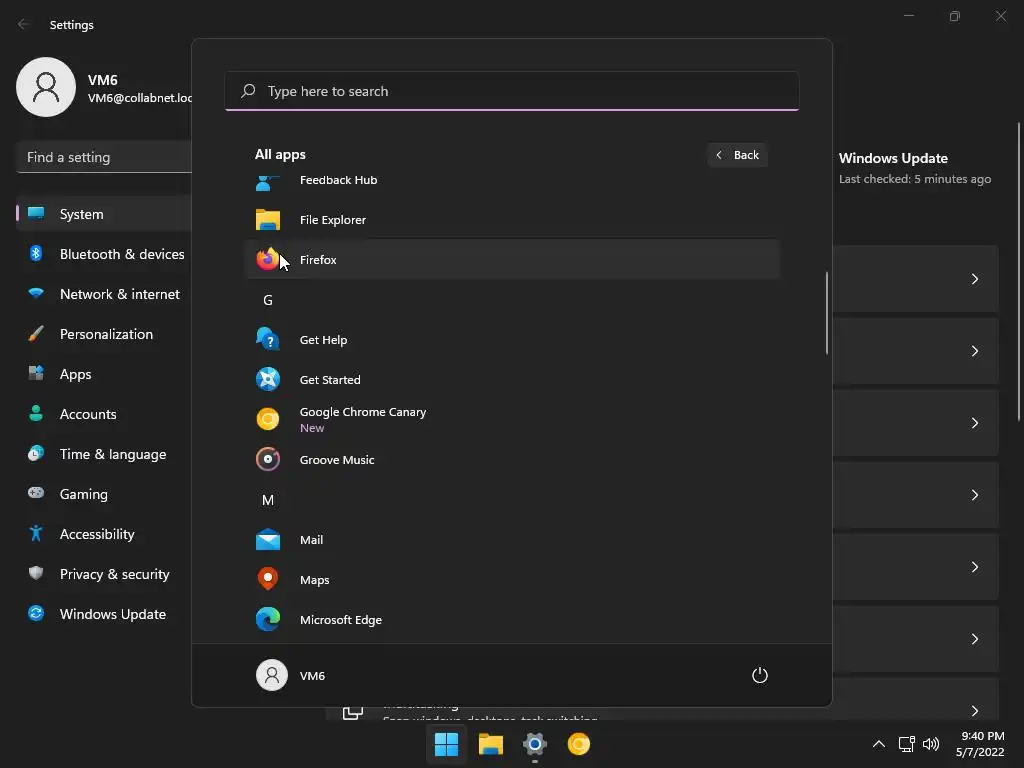Click the Settings window scrollbar
Screen dimensions: 1024x768
click(x=1019, y=272)
